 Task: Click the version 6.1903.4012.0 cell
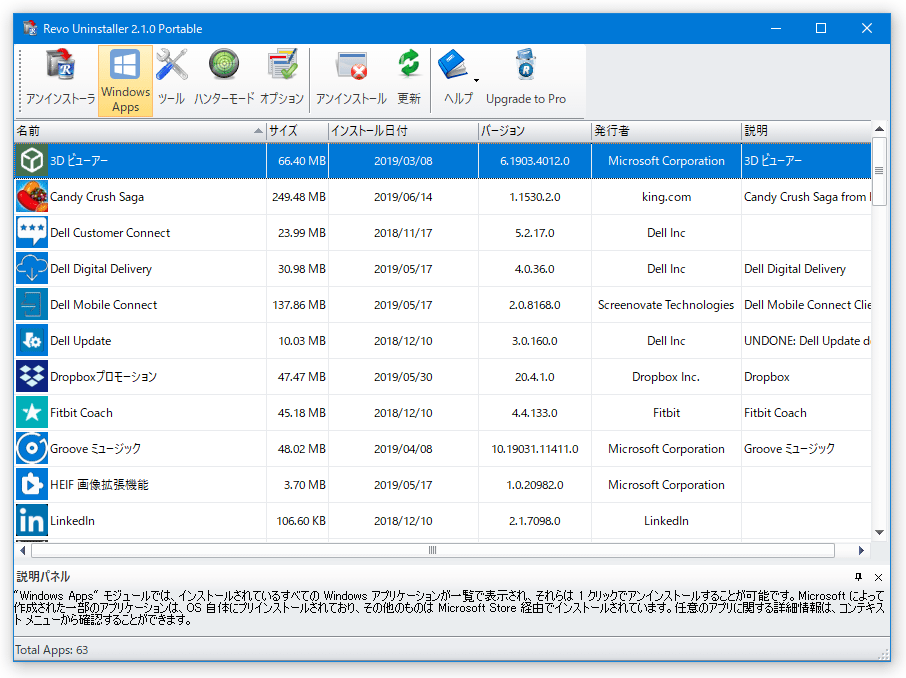(535, 161)
